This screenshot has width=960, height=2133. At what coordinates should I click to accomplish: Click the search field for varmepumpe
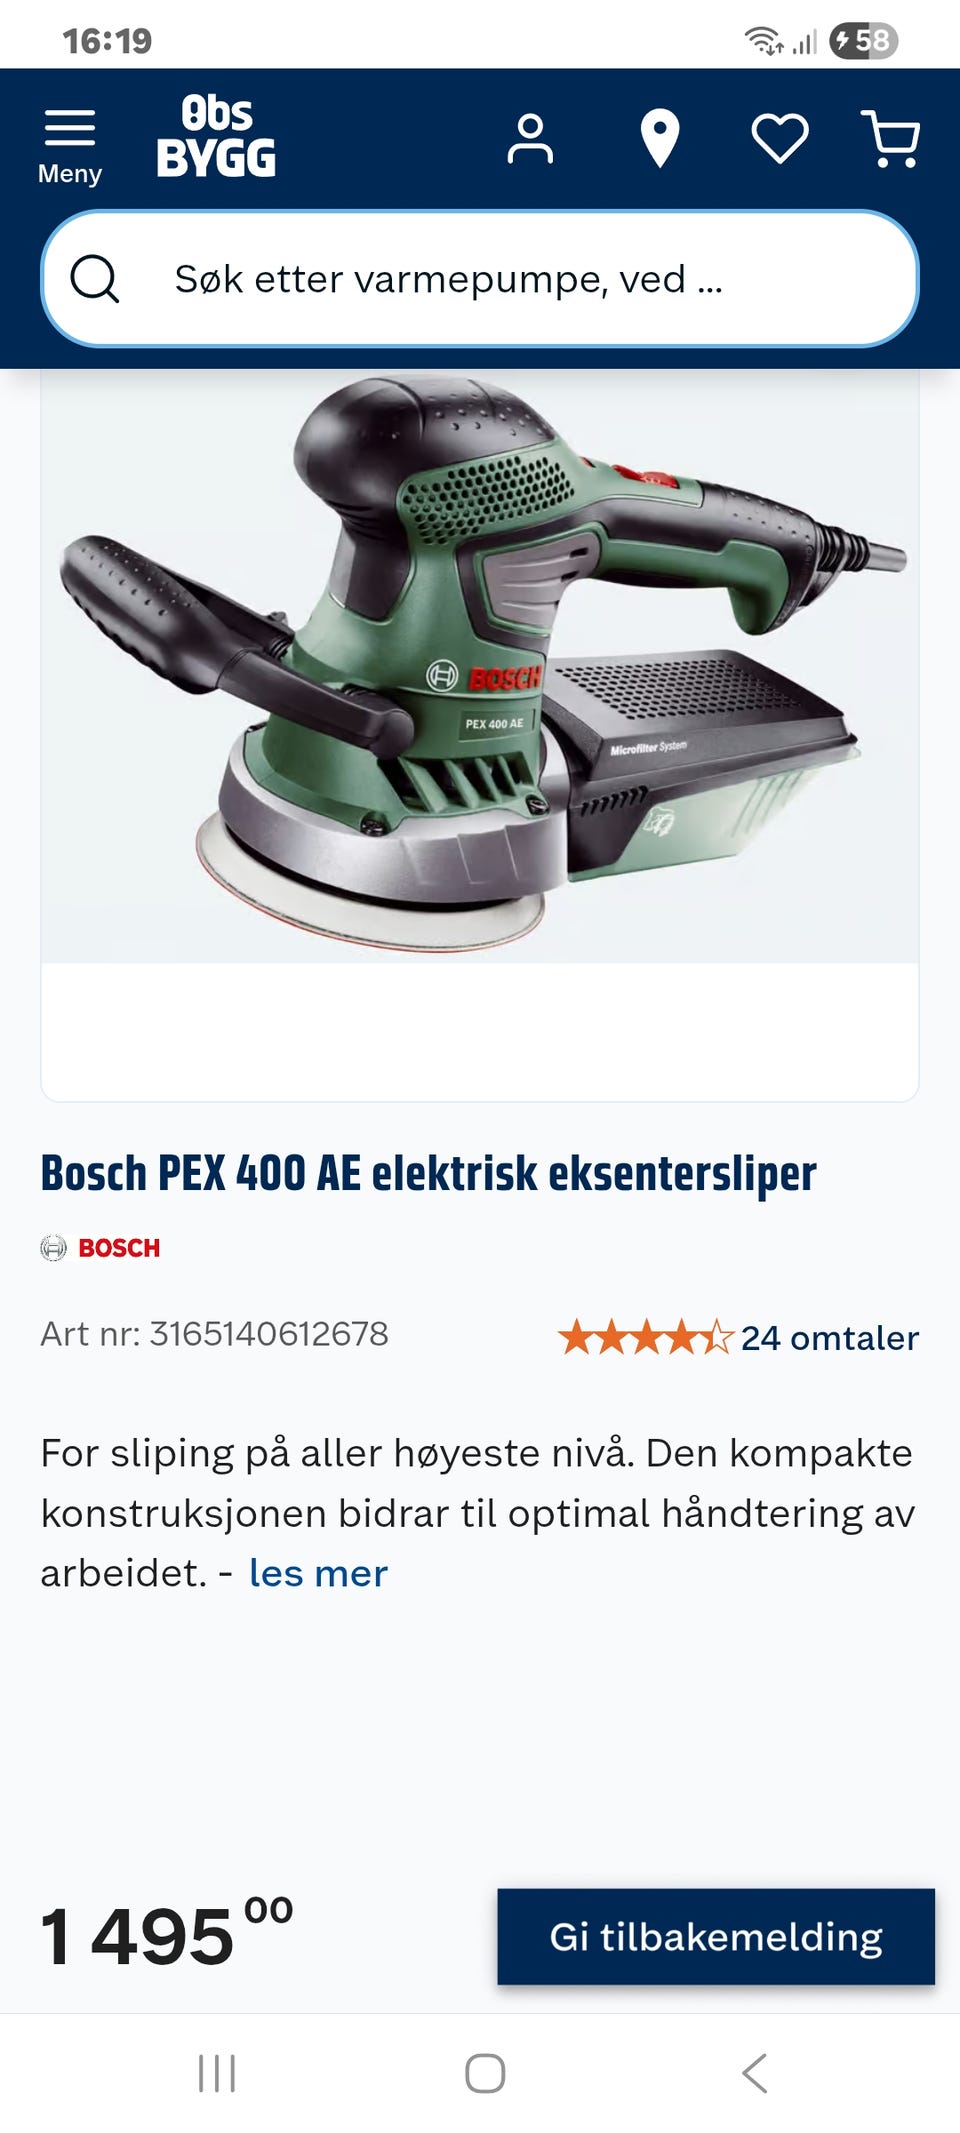point(480,279)
